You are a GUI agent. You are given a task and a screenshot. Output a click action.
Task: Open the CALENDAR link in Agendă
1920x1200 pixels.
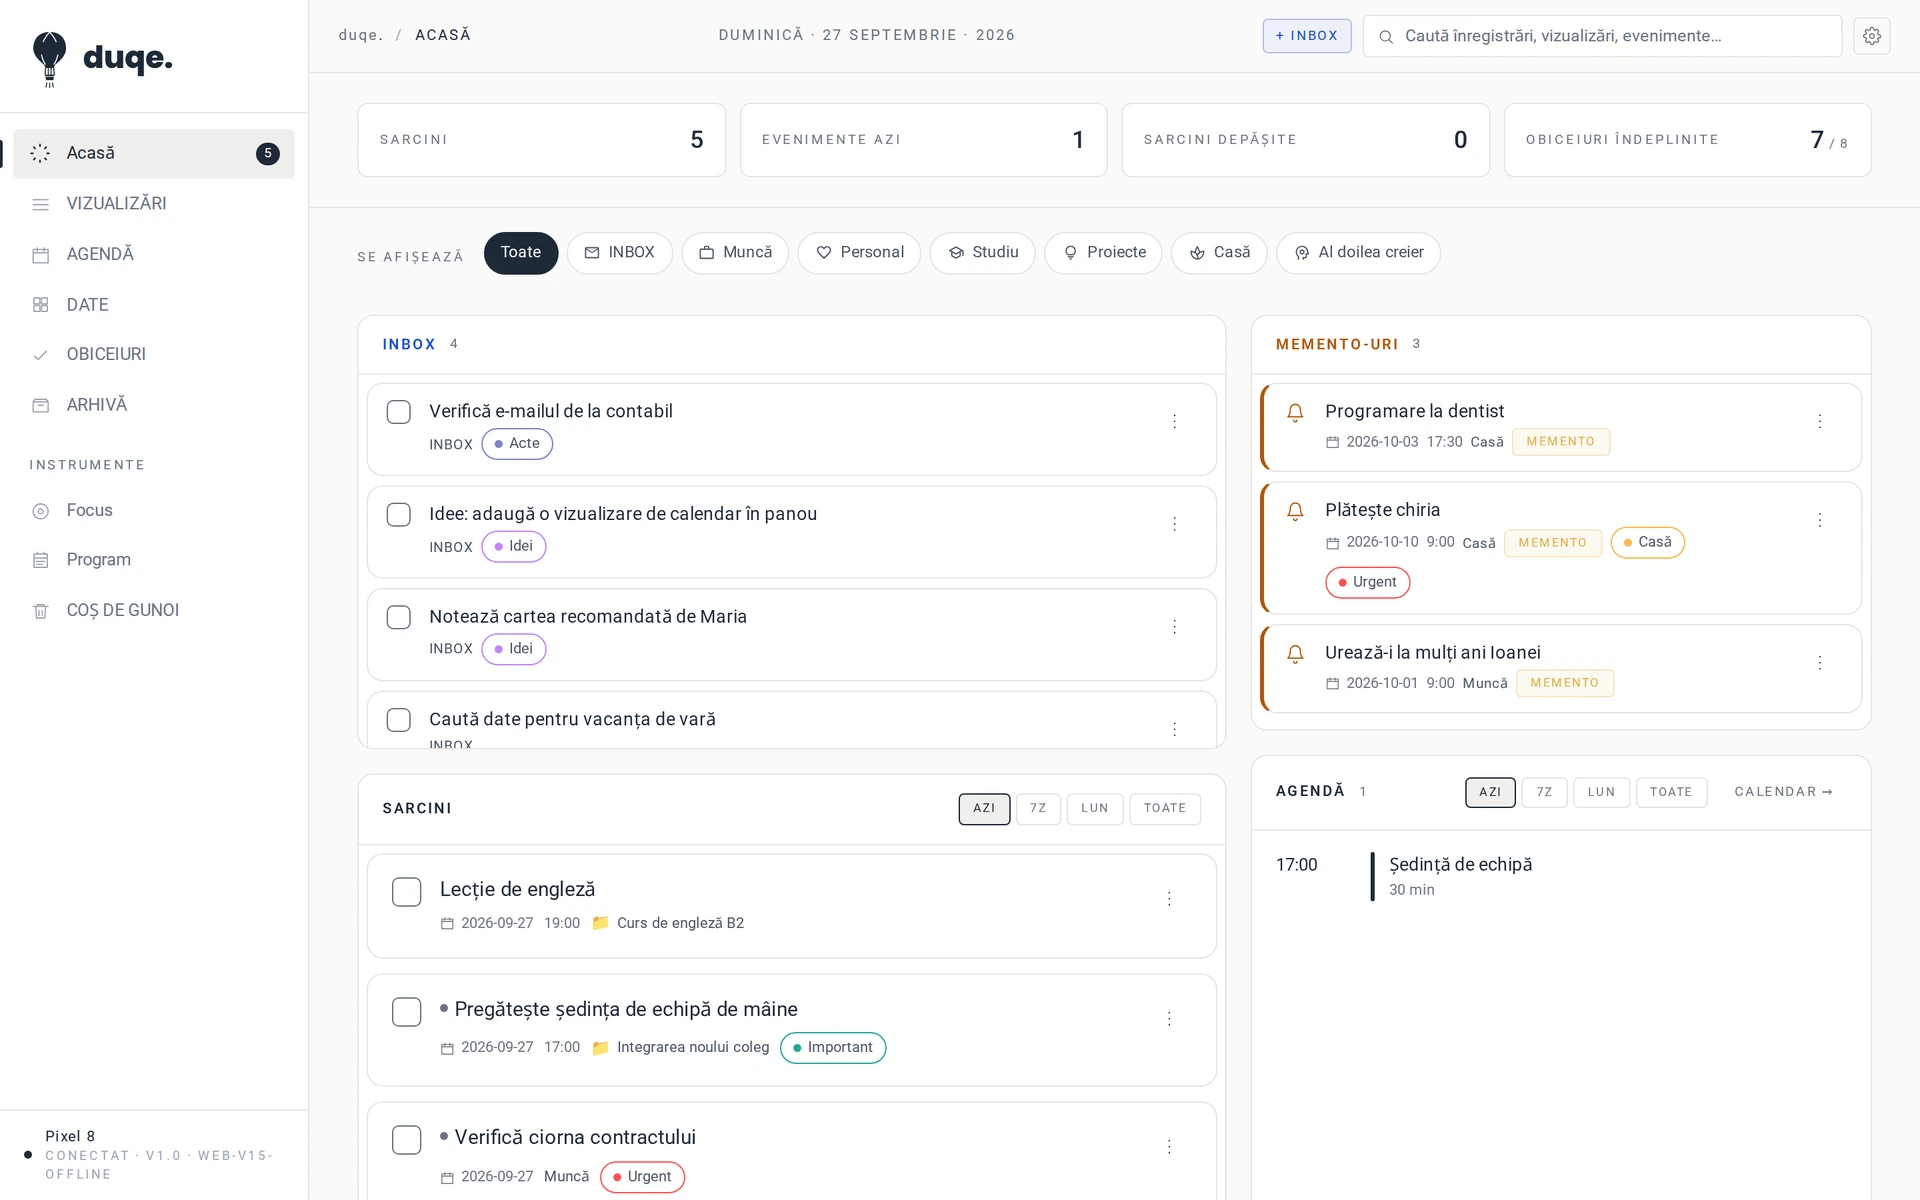(1784, 792)
